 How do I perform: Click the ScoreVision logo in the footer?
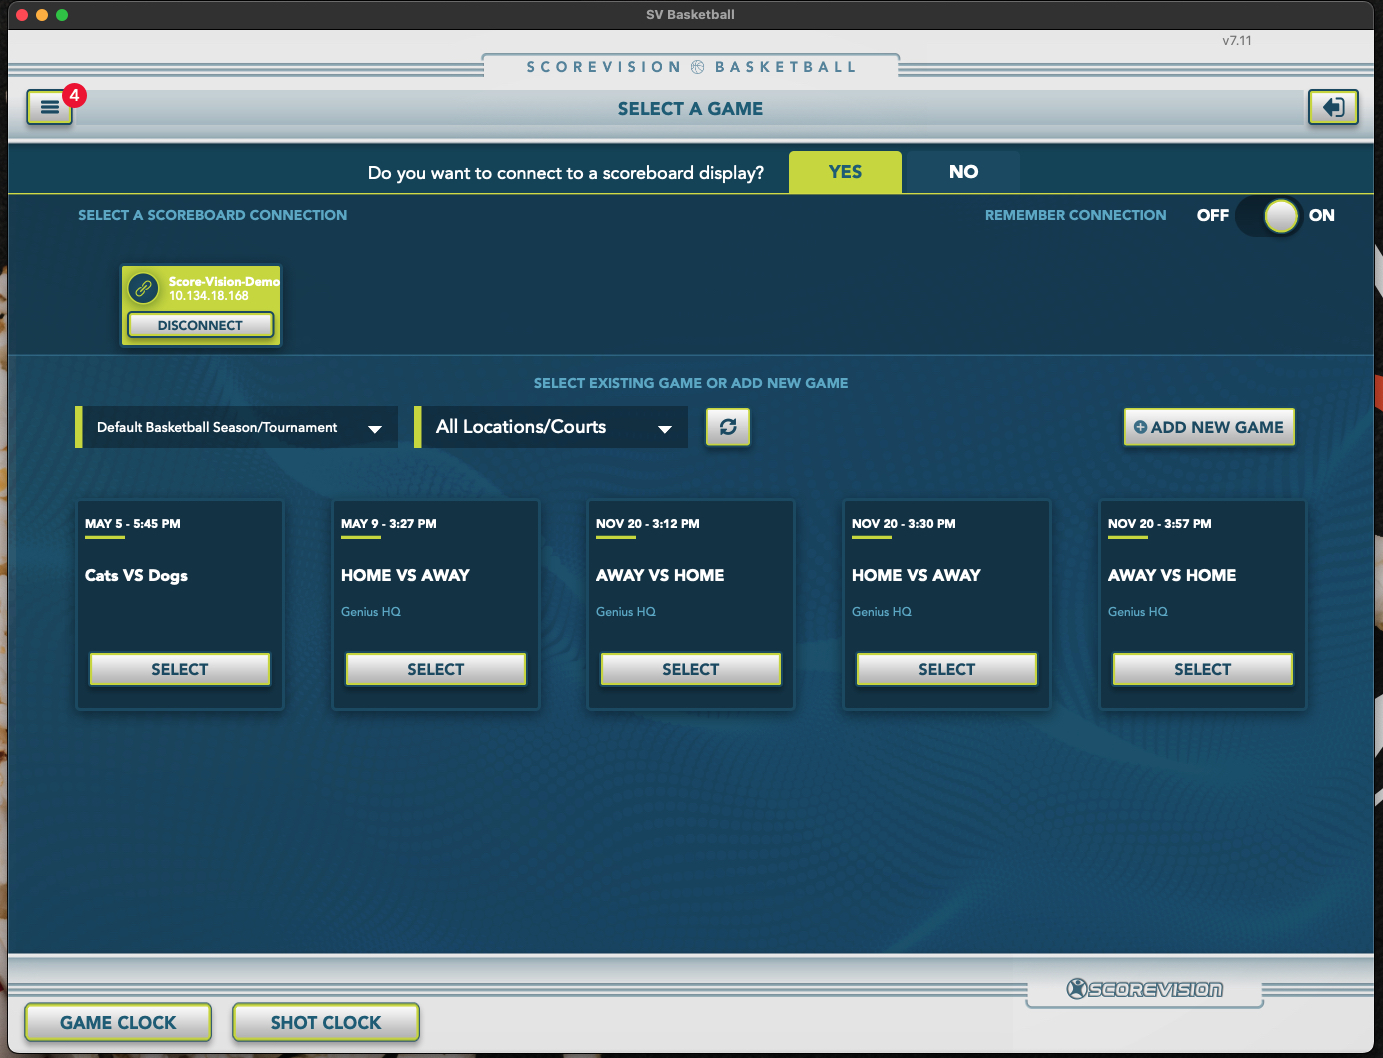click(x=1145, y=989)
